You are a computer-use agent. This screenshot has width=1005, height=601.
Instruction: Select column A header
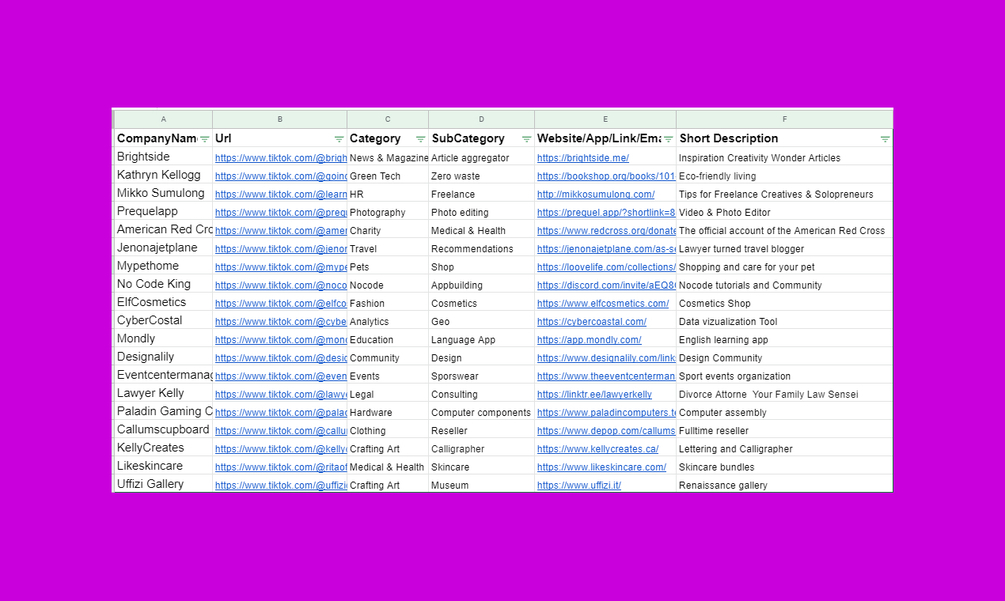(163, 119)
